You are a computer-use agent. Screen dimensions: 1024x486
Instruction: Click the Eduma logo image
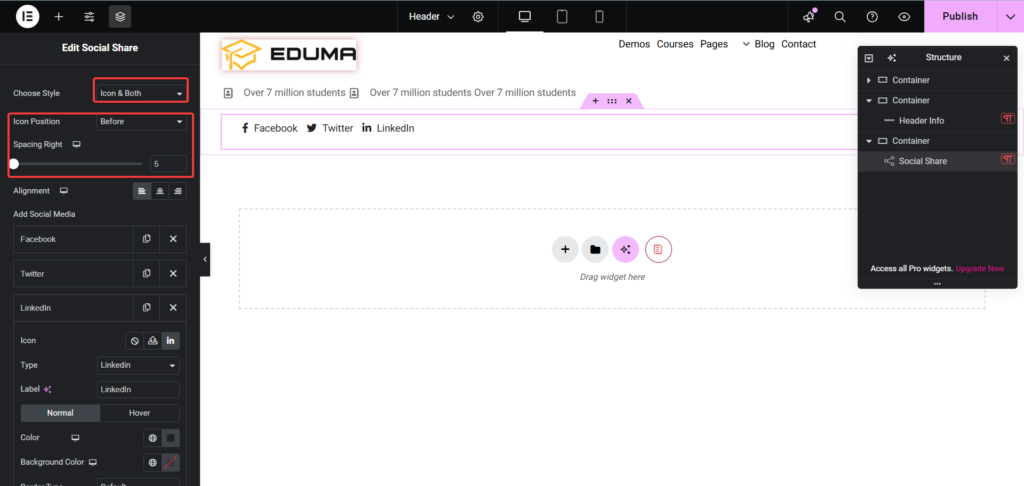(289, 54)
